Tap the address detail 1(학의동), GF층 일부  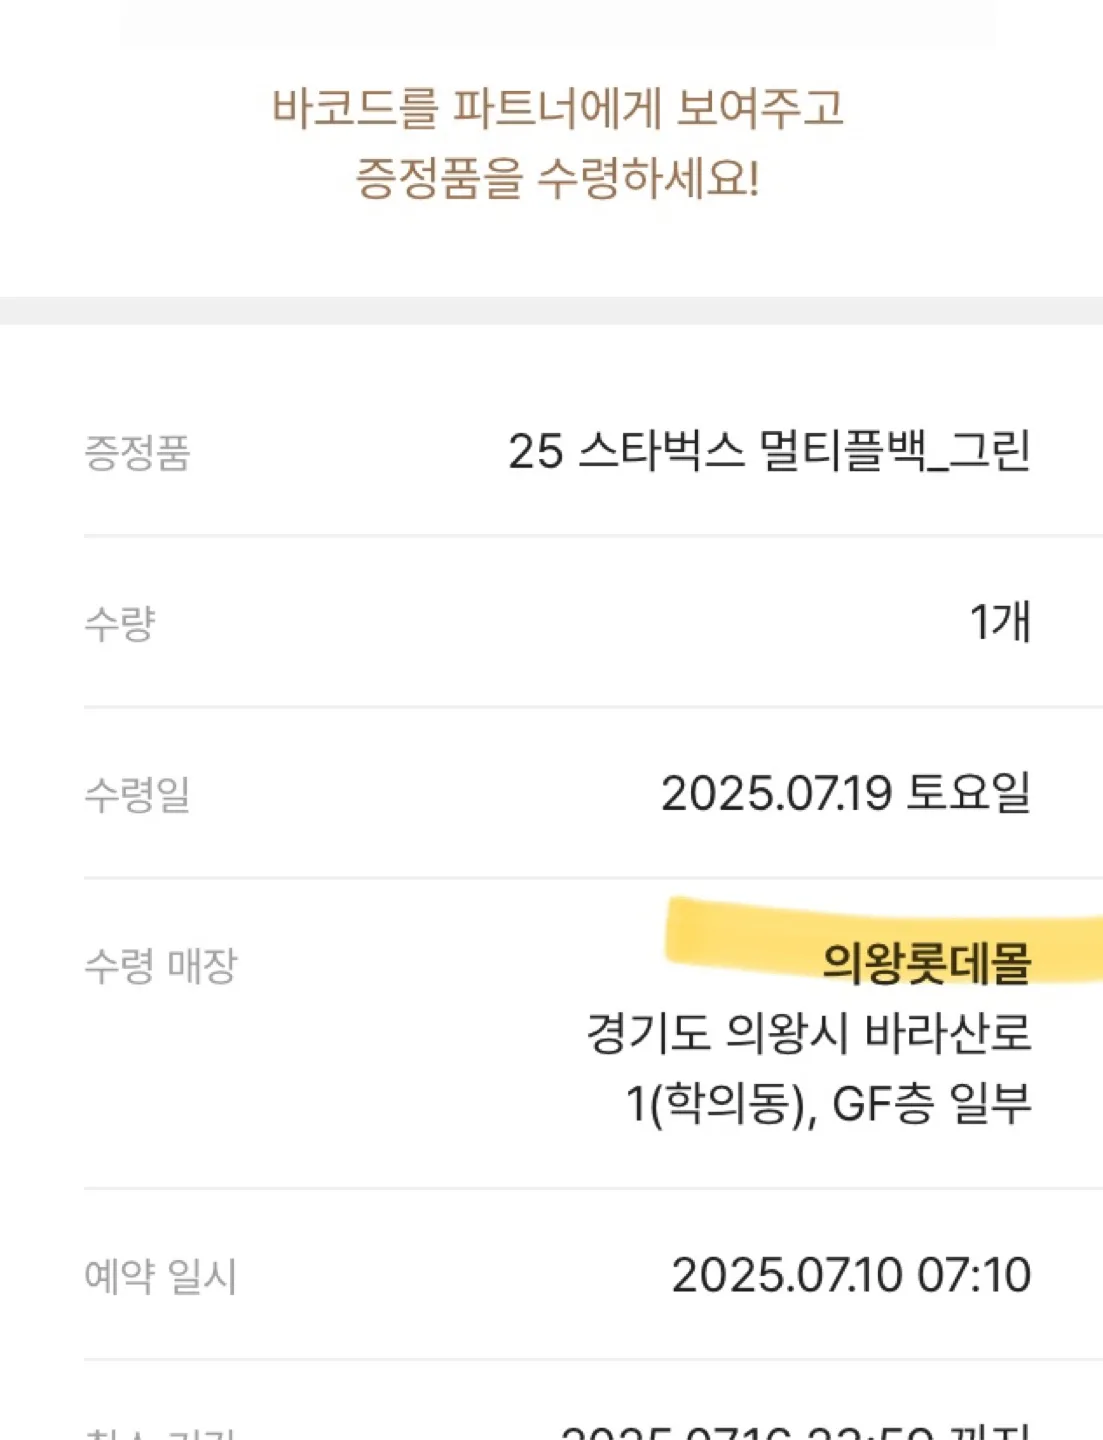pos(828,1104)
